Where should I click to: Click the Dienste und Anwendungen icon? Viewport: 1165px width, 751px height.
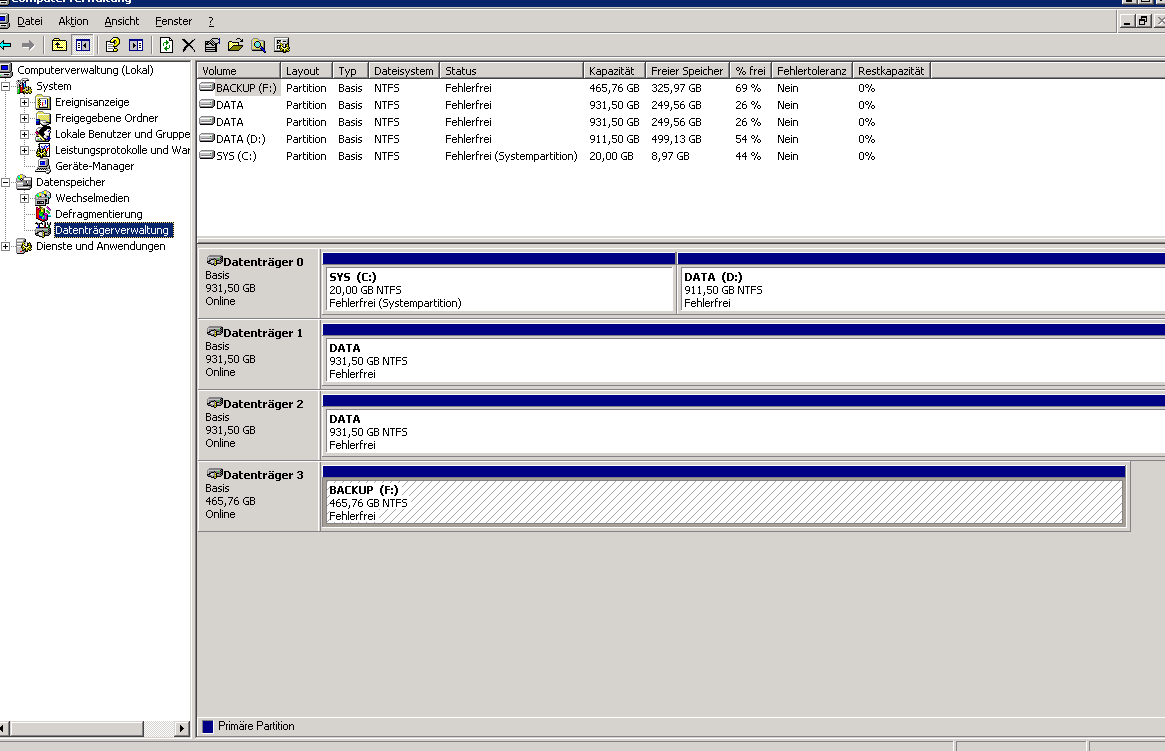pyautogui.click(x=25, y=246)
